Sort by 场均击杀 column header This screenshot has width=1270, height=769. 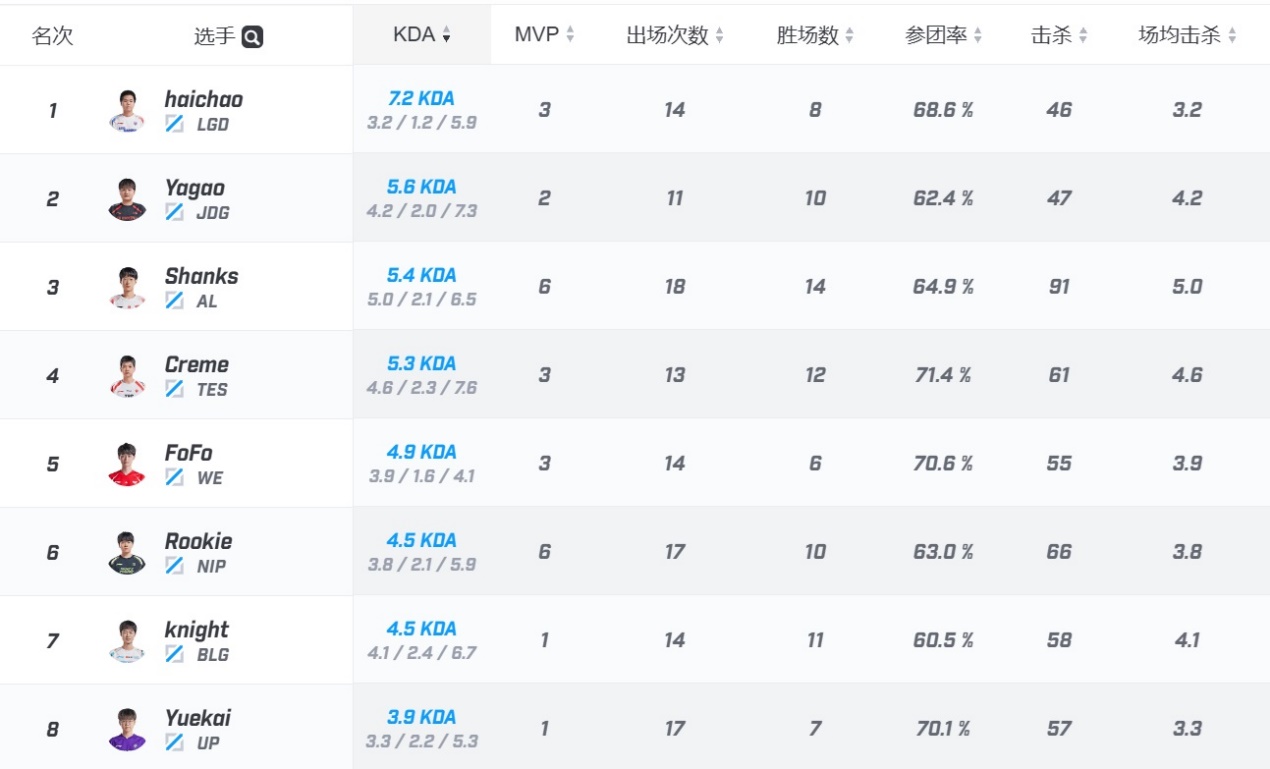click(1187, 36)
